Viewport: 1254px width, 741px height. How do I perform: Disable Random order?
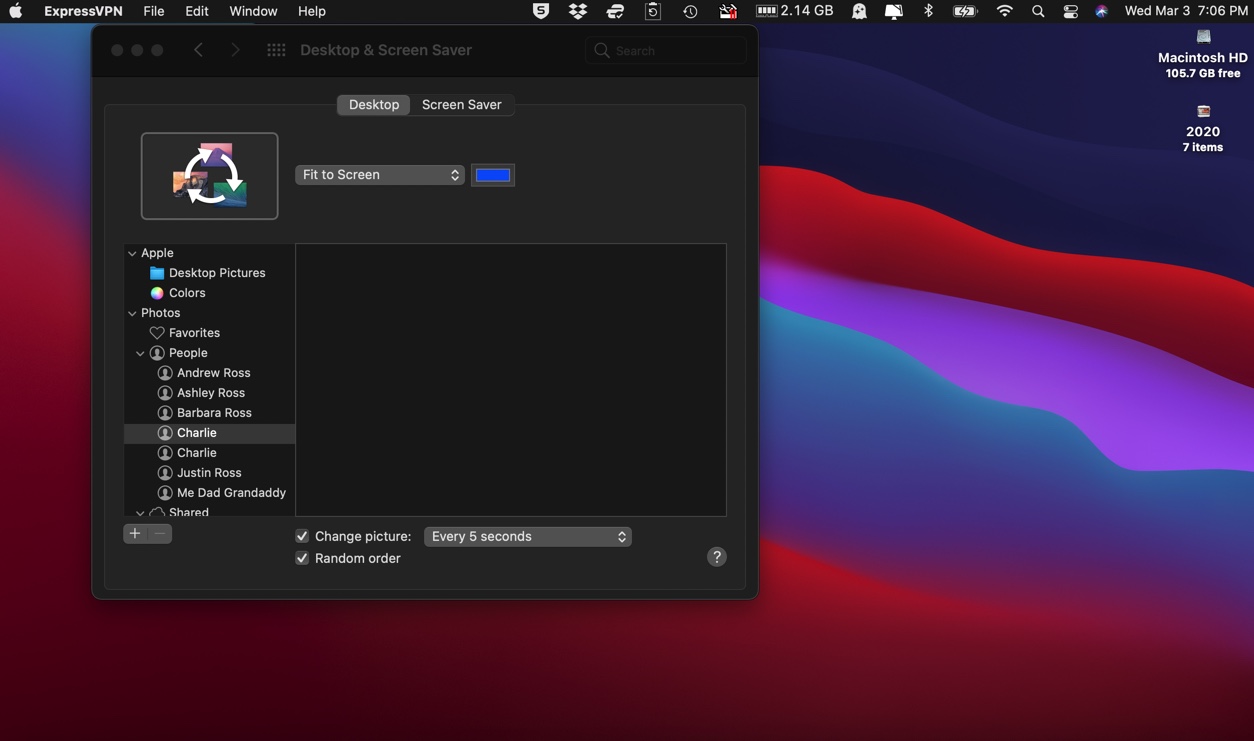pyautogui.click(x=302, y=558)
